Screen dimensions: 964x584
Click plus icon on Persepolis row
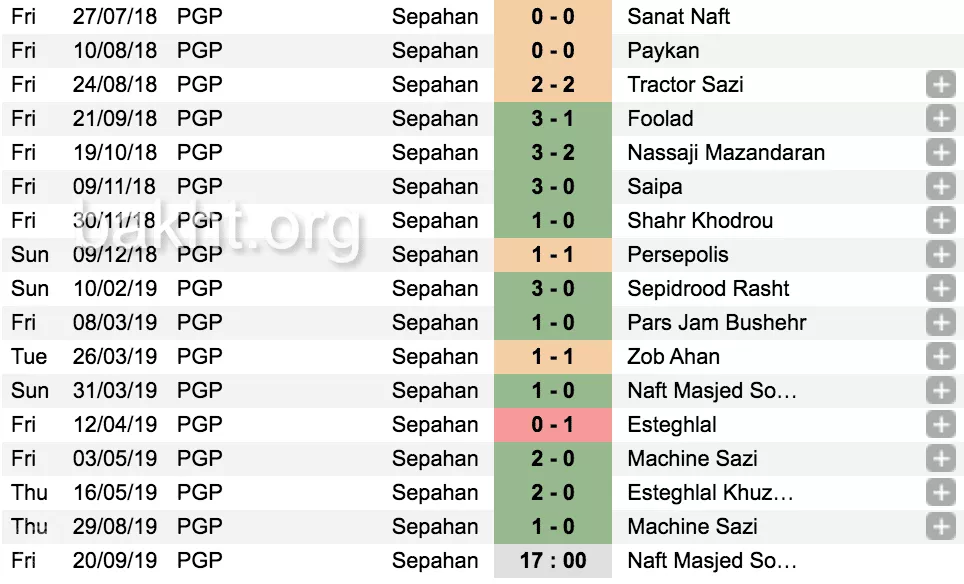point(940,255)
